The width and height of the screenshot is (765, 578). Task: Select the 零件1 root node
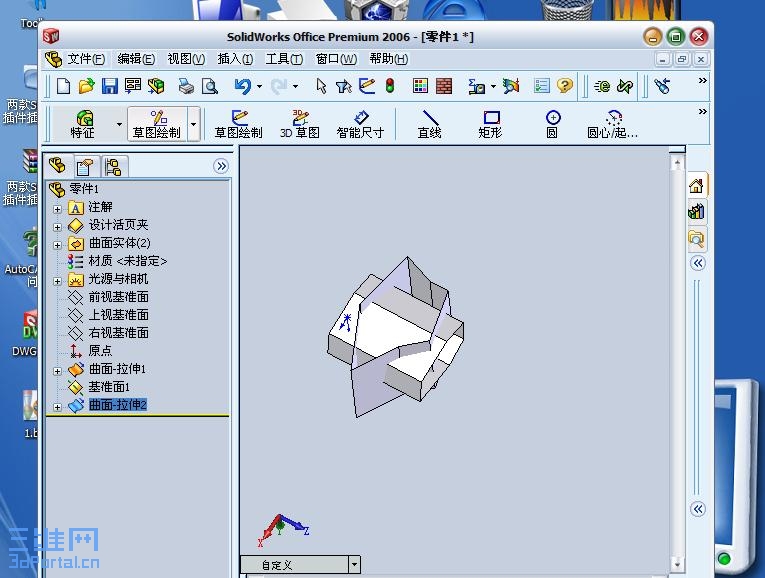[x=84, y=188]
